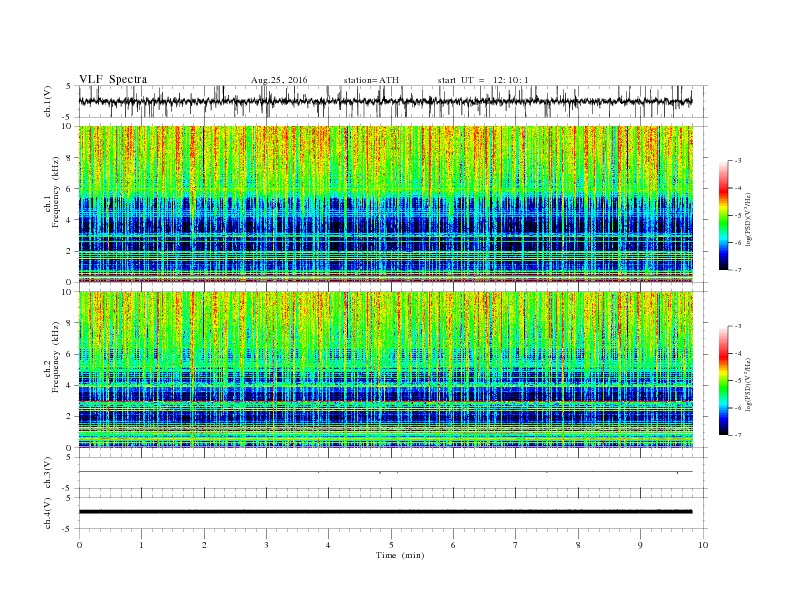The image size is (792, 612).
Task: Click the thick ch.4 voltage trace
Action: tap(385, 512)
